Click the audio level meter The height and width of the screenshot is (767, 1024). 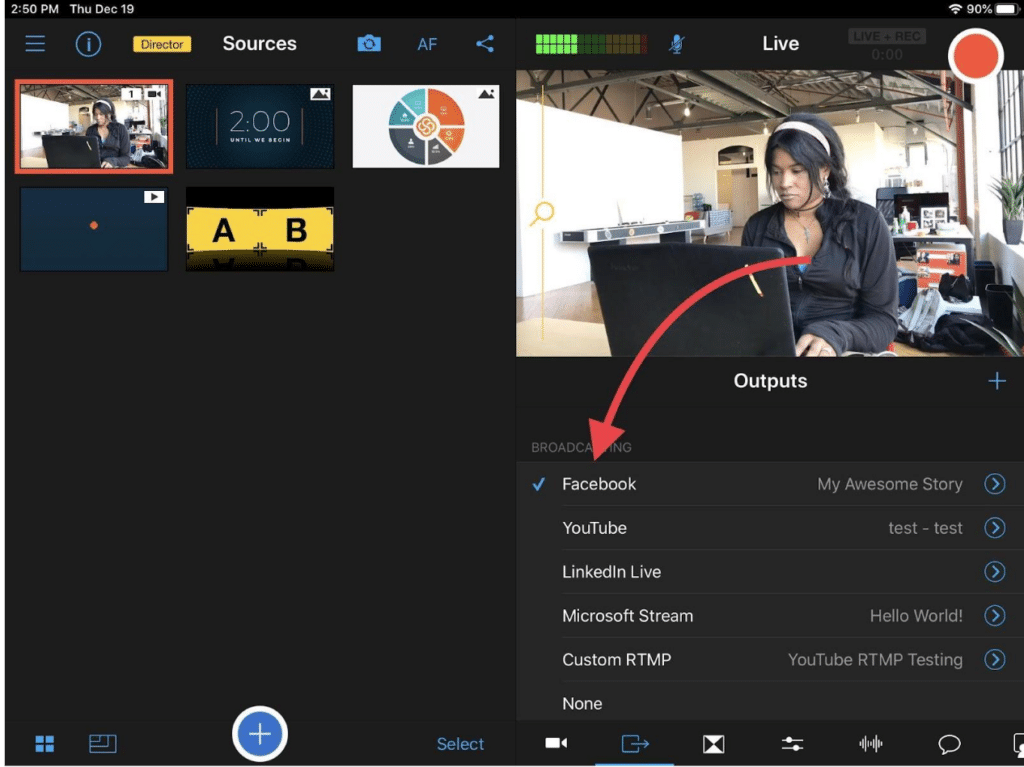pyautogui.click(x=591, y=44)
